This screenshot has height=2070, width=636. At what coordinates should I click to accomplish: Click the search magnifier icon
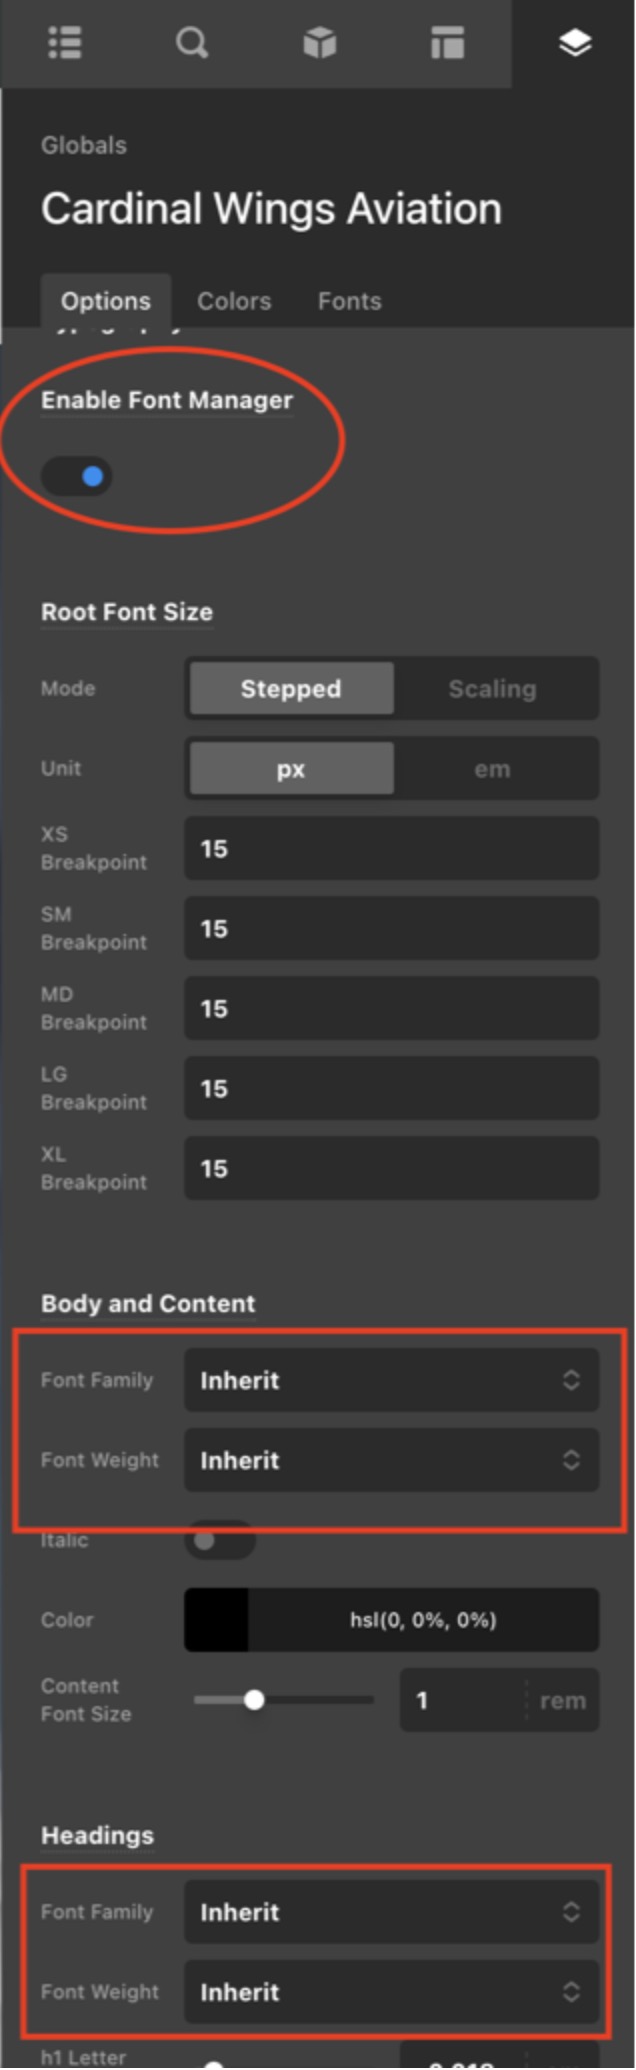192,43
